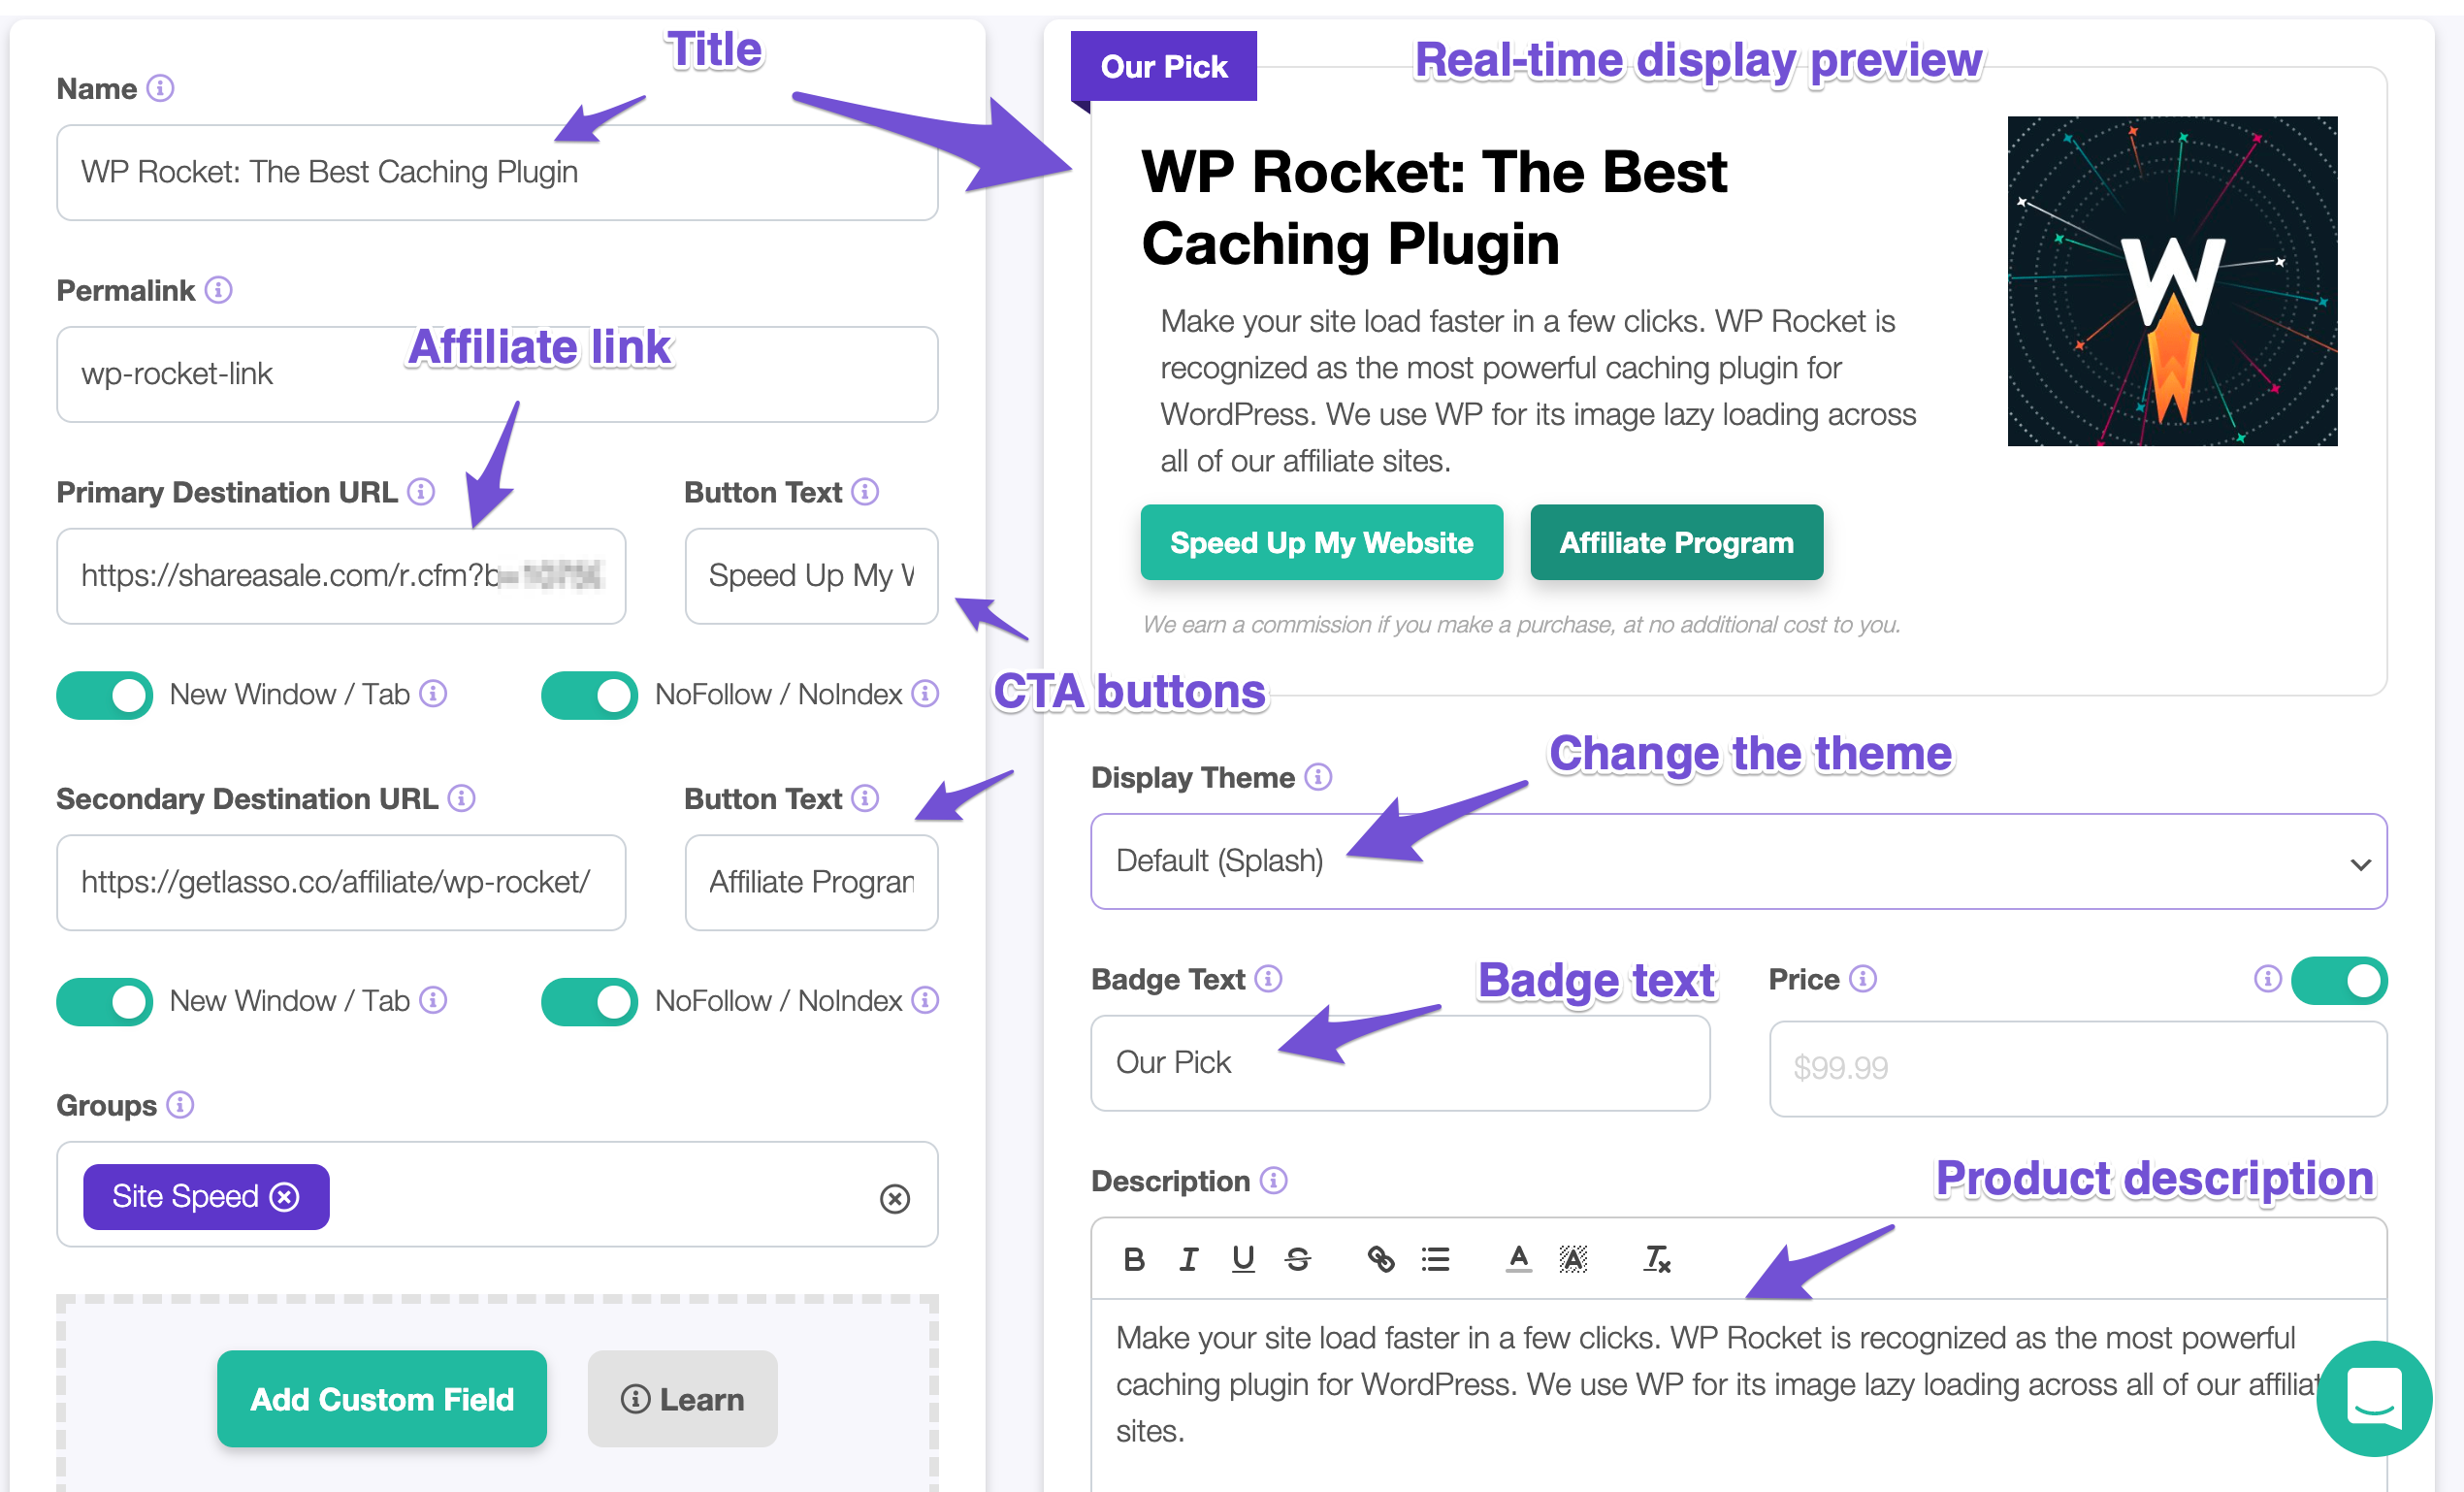Click info icon left of the Price toggle

(x=2268, y=980)
